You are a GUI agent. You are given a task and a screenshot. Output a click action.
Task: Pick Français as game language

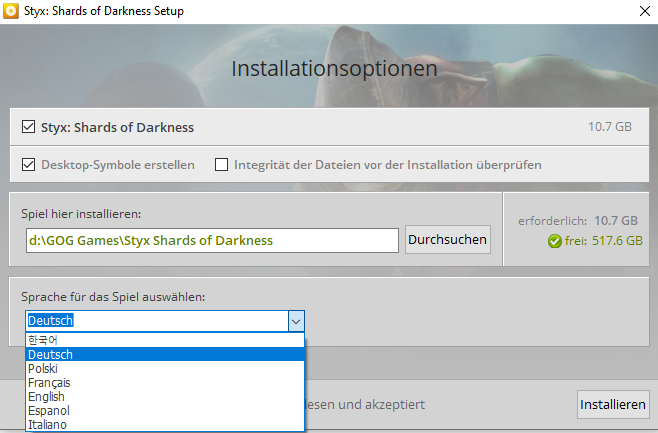tap(165, 383)
